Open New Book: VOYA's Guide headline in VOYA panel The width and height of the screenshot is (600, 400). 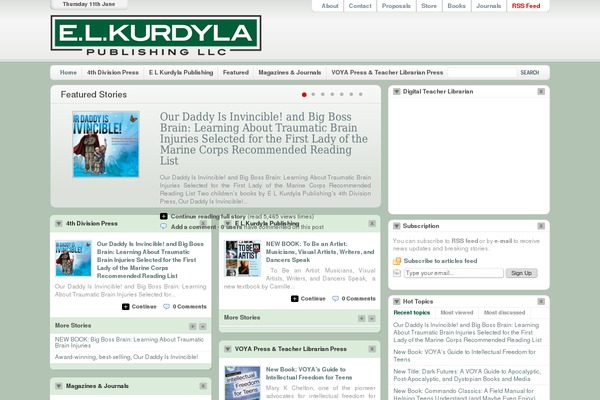coord(309,374)
